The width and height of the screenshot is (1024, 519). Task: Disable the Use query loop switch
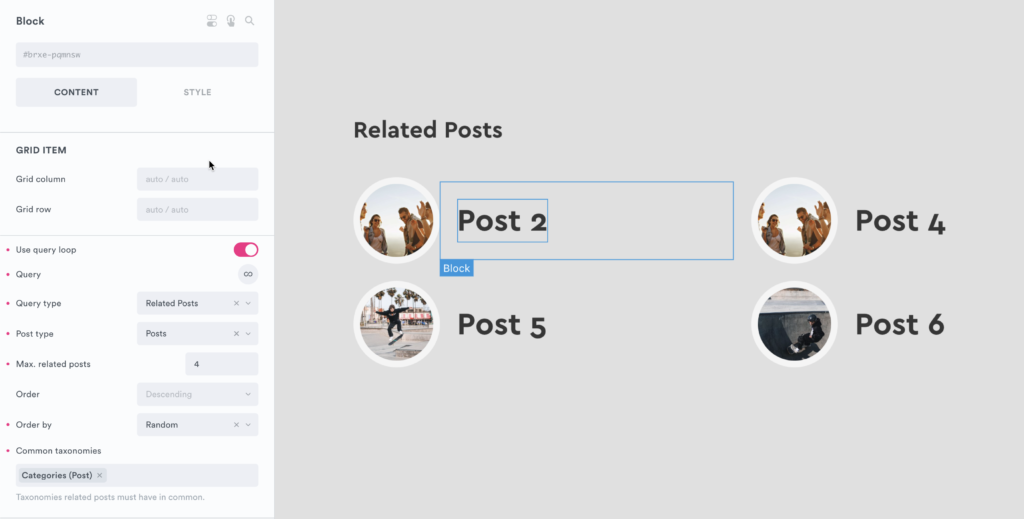point(245,250)
